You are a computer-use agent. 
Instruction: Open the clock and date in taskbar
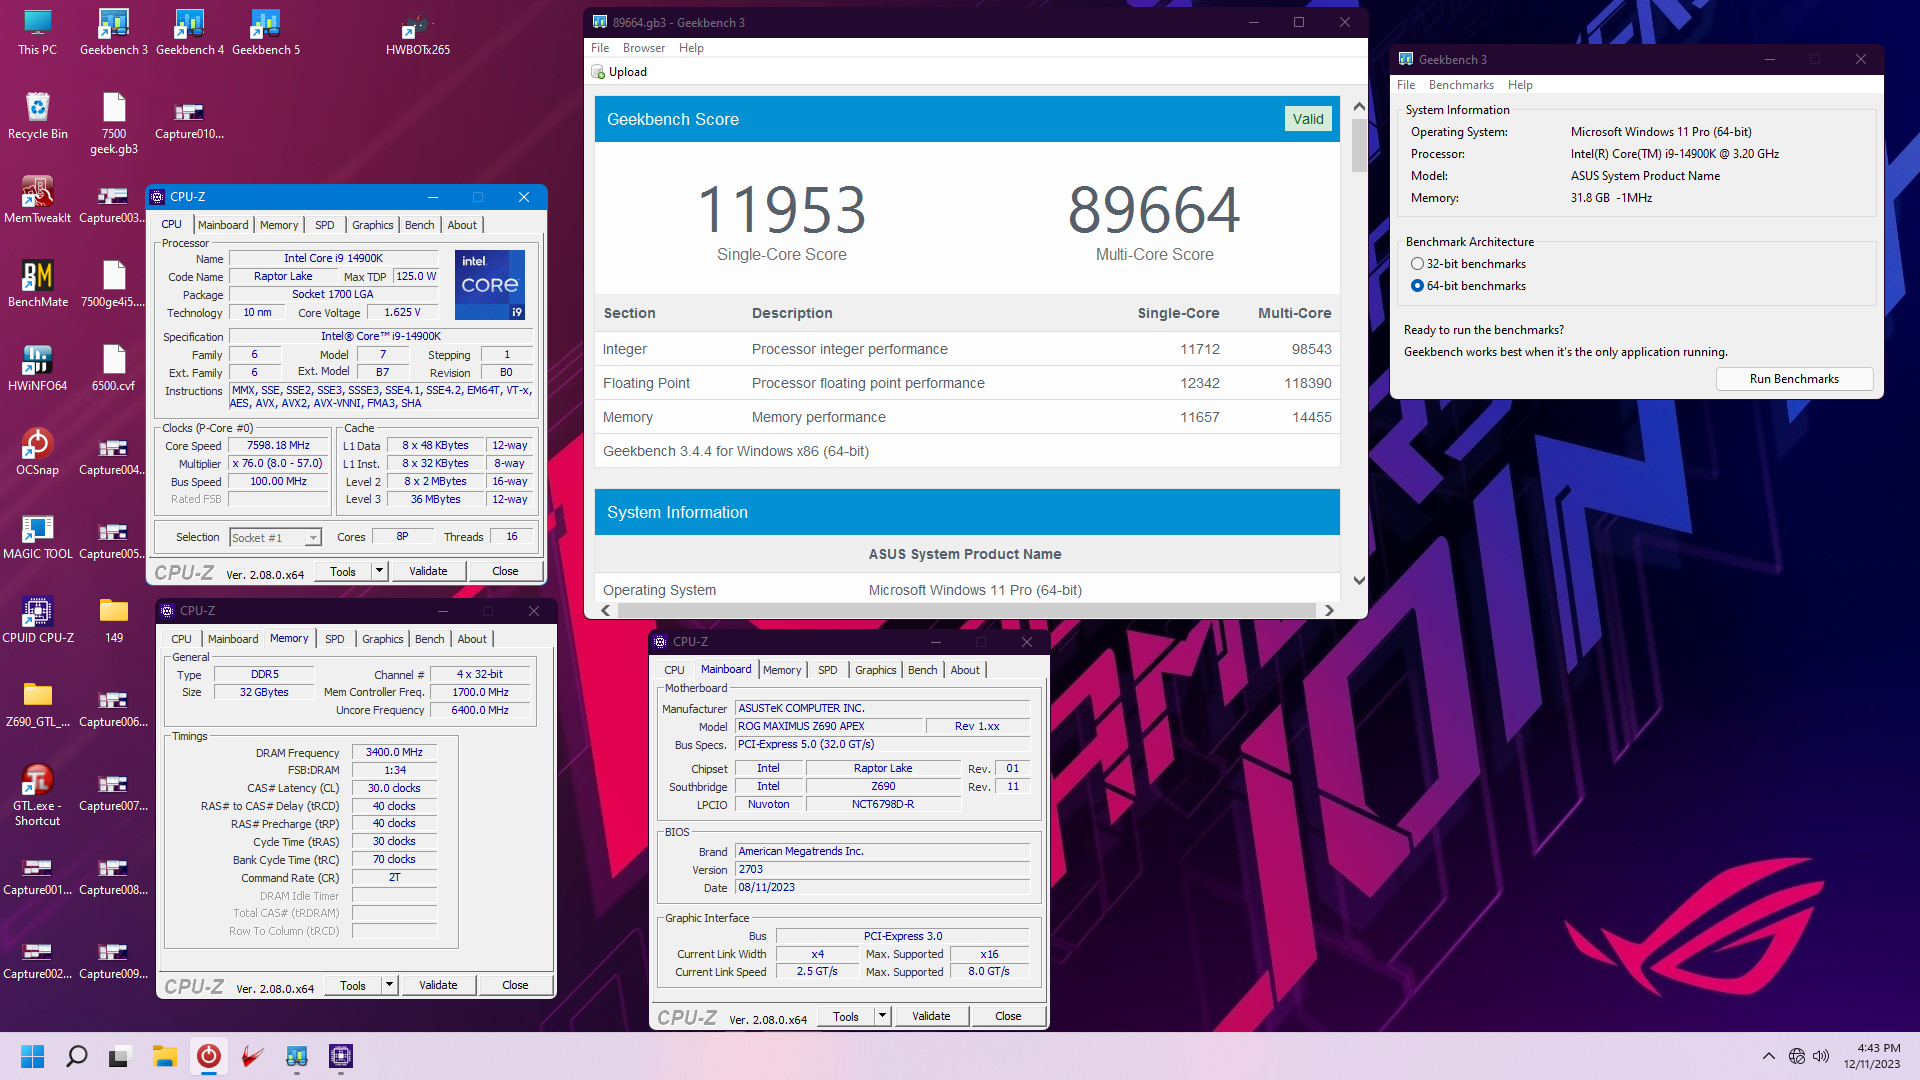point(1872,1056)
